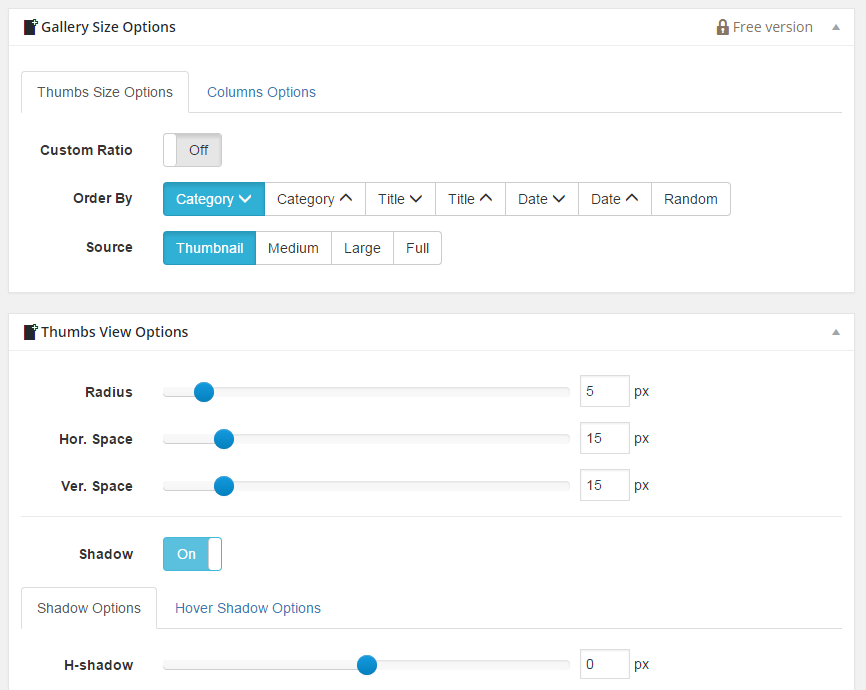Image resolution: width=866 pixels, height=690 pixels.
Task: Focus the Hor. Space px value field
Action: (x=605, y=438)
